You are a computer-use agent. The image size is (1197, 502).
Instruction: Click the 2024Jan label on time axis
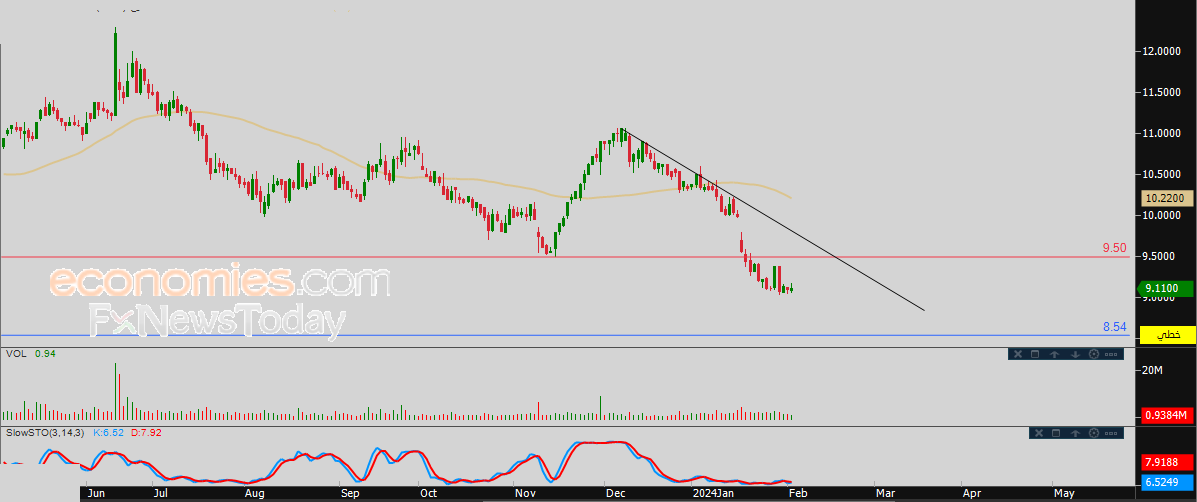coord(711,494)
